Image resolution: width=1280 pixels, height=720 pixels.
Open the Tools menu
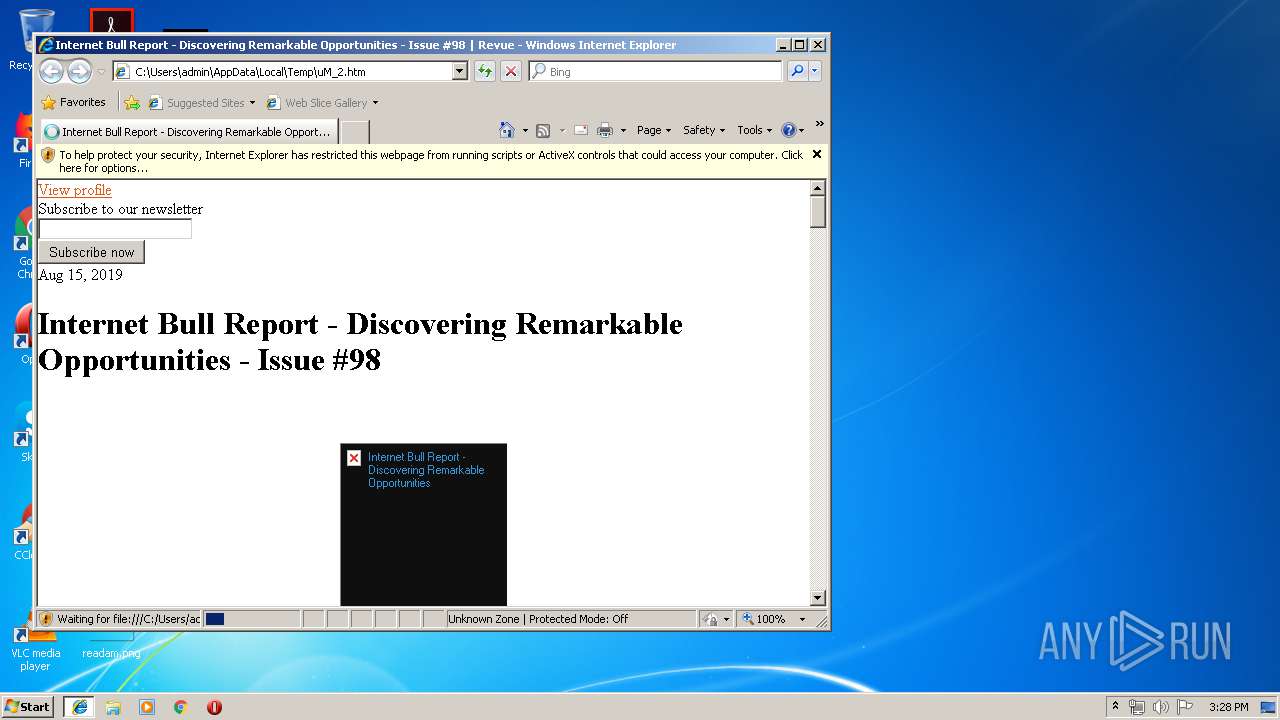click(755, 130)
